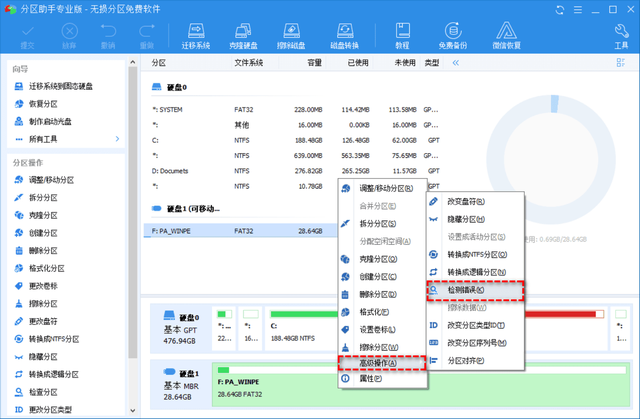Open the 克隆硬盘 clone disk tool
This screenshot has height=419, width=640.
[243, 36]
